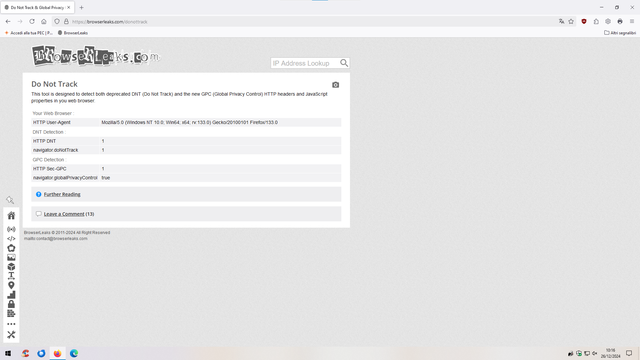Reload the current page
Viewport: 640px width, 360px height.
click(x=32, y=22)
